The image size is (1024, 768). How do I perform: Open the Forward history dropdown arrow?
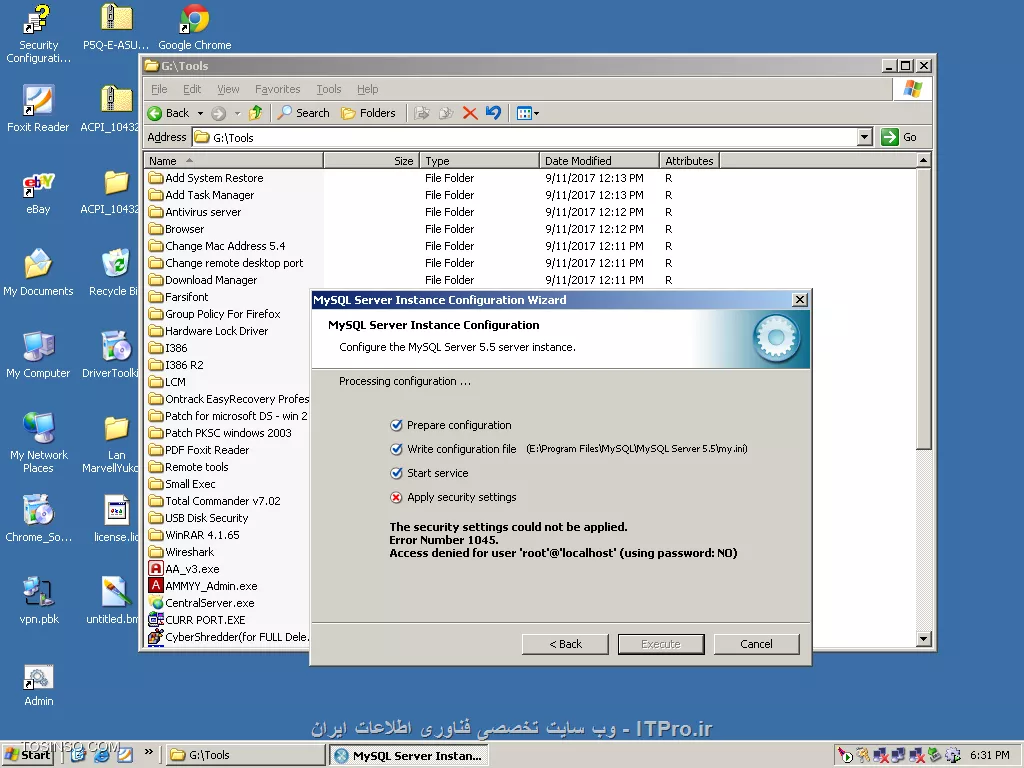tap(237, 114)
